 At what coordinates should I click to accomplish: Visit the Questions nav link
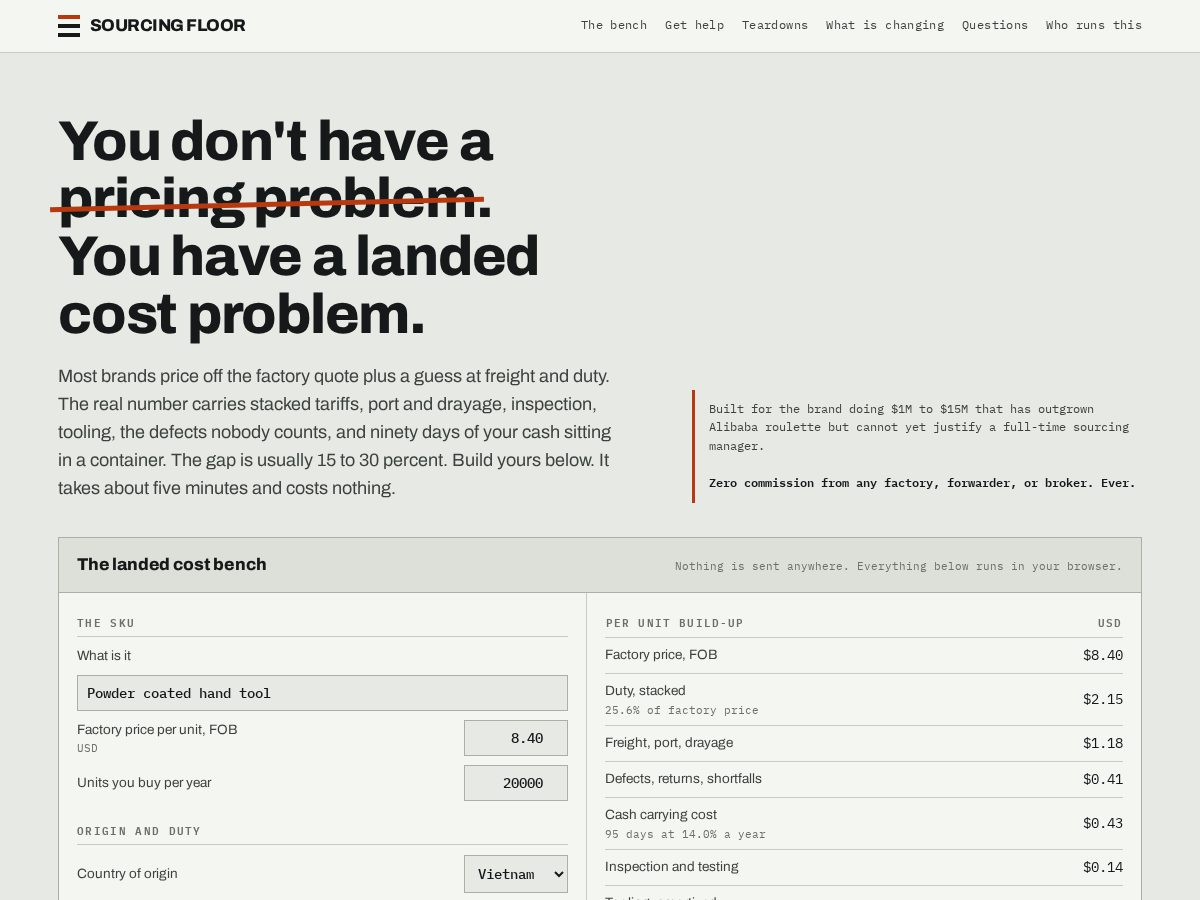click(995, 25)
